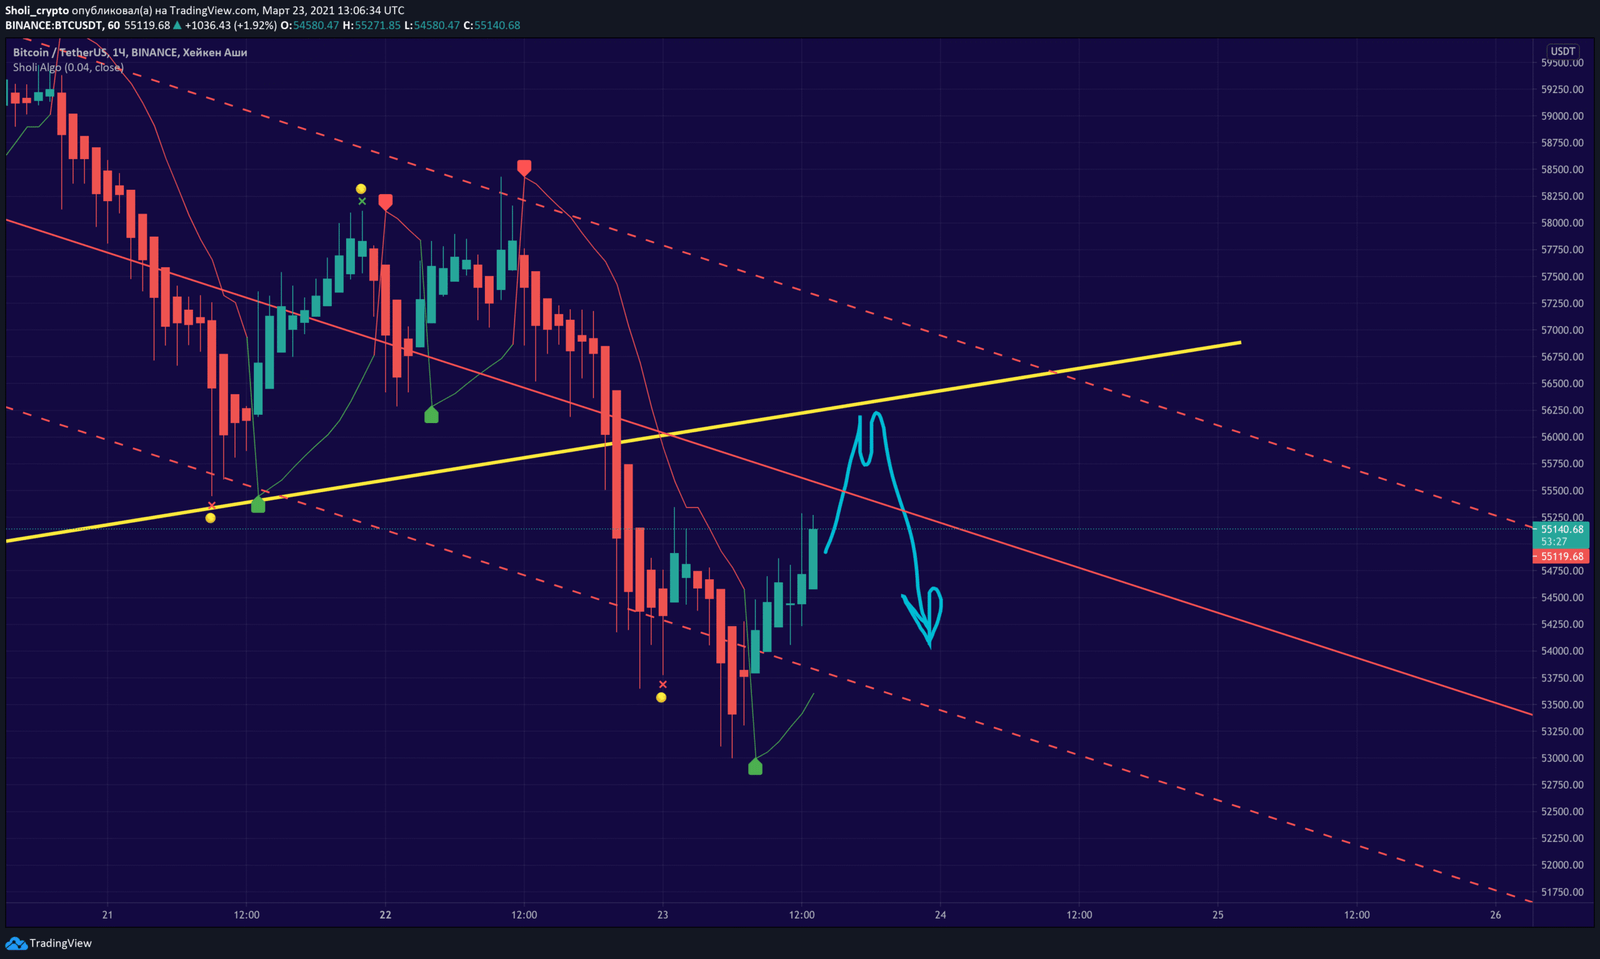Open the Sholi_crypto author profile link
1600x959 pixels.
(37, 10)
